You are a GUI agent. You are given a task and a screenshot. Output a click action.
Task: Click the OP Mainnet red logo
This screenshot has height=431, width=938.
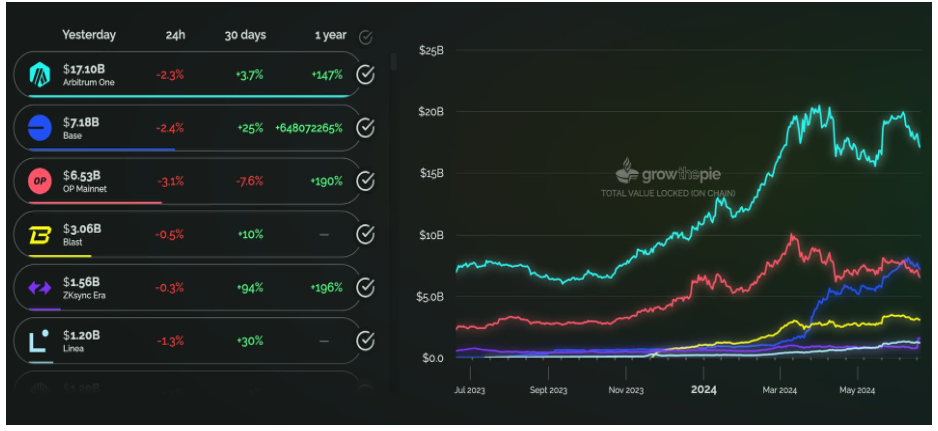pyautogui.click(x=40, y=182)
